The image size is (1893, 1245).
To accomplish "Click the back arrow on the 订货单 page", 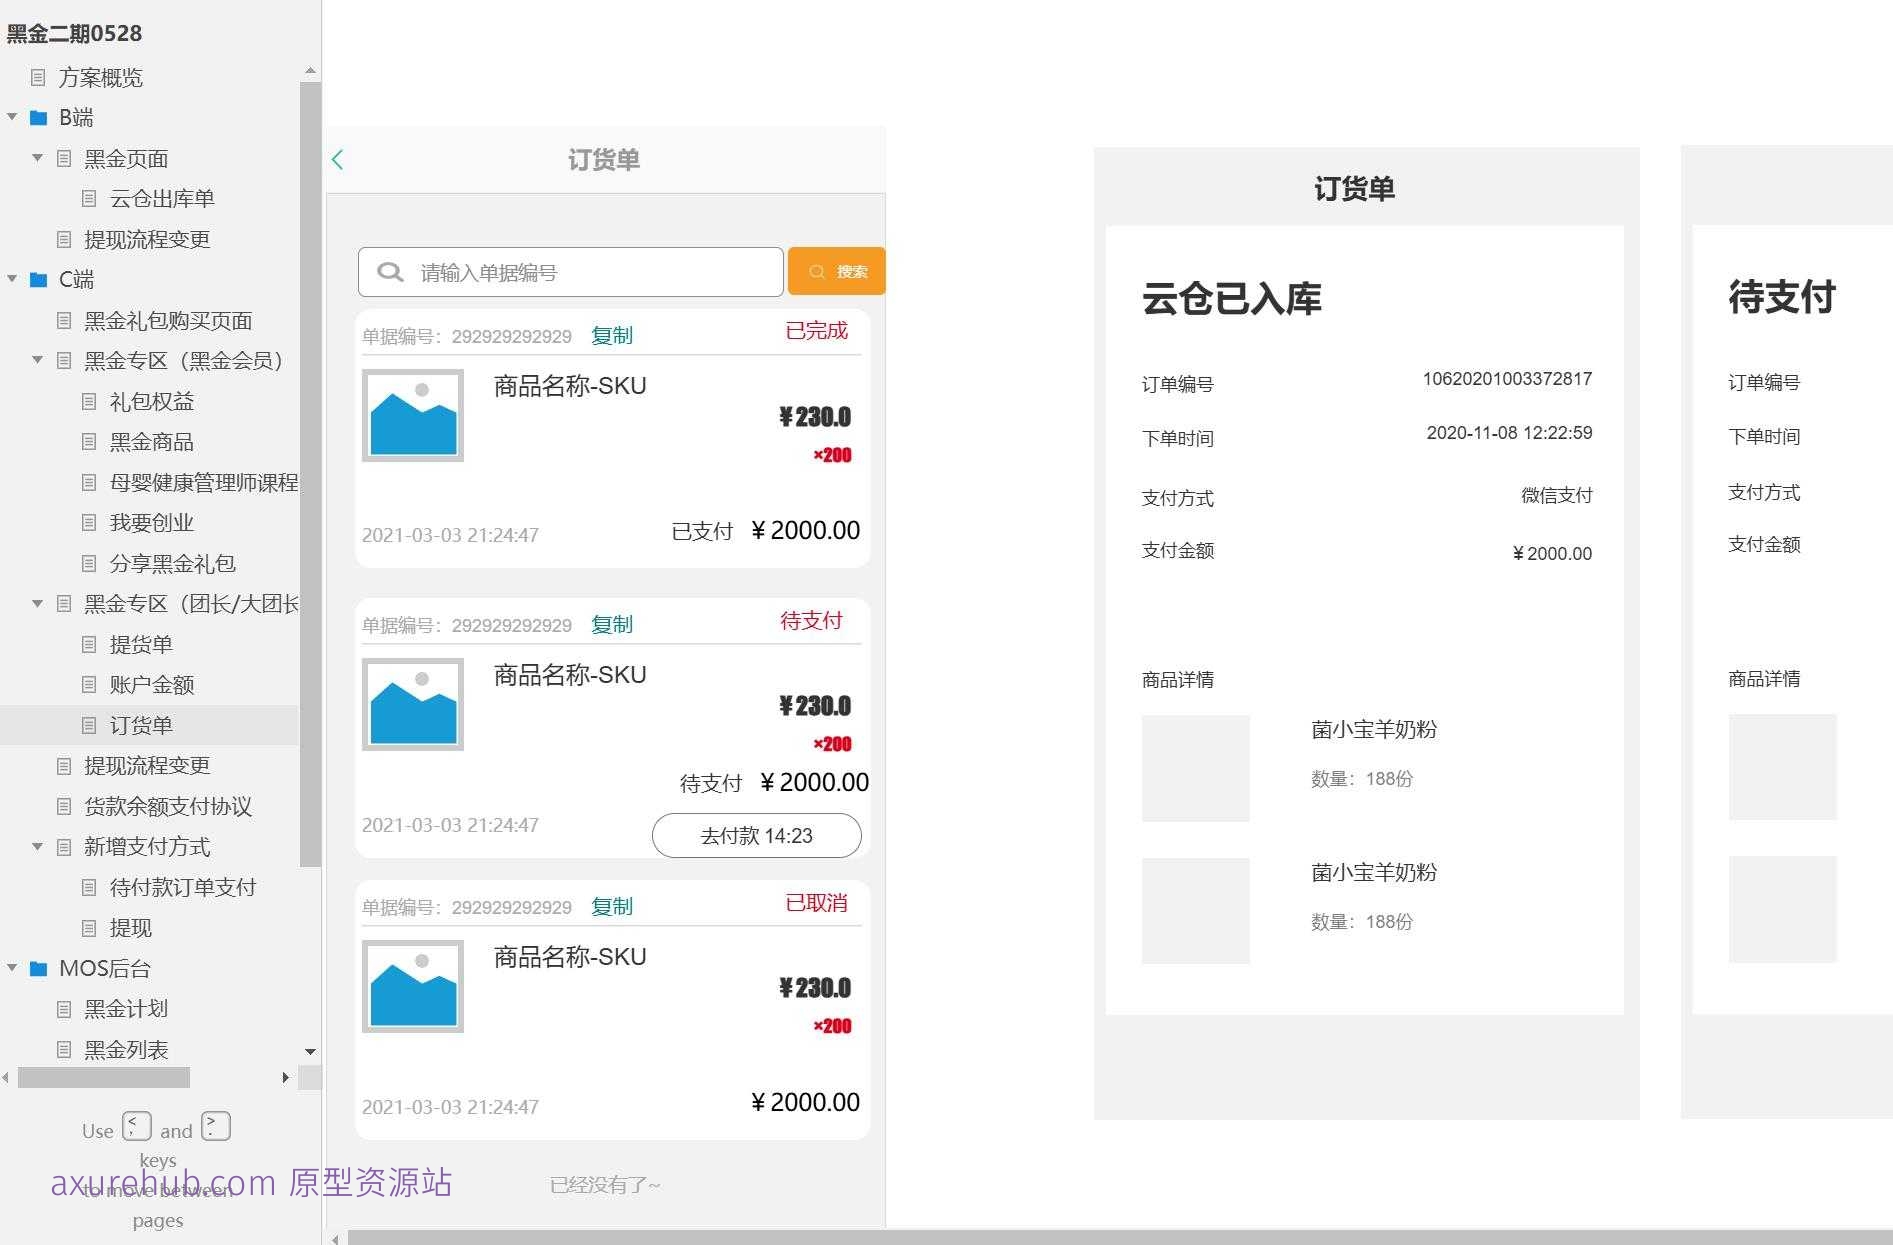I will pyautogui.click(x=337, y=158).
